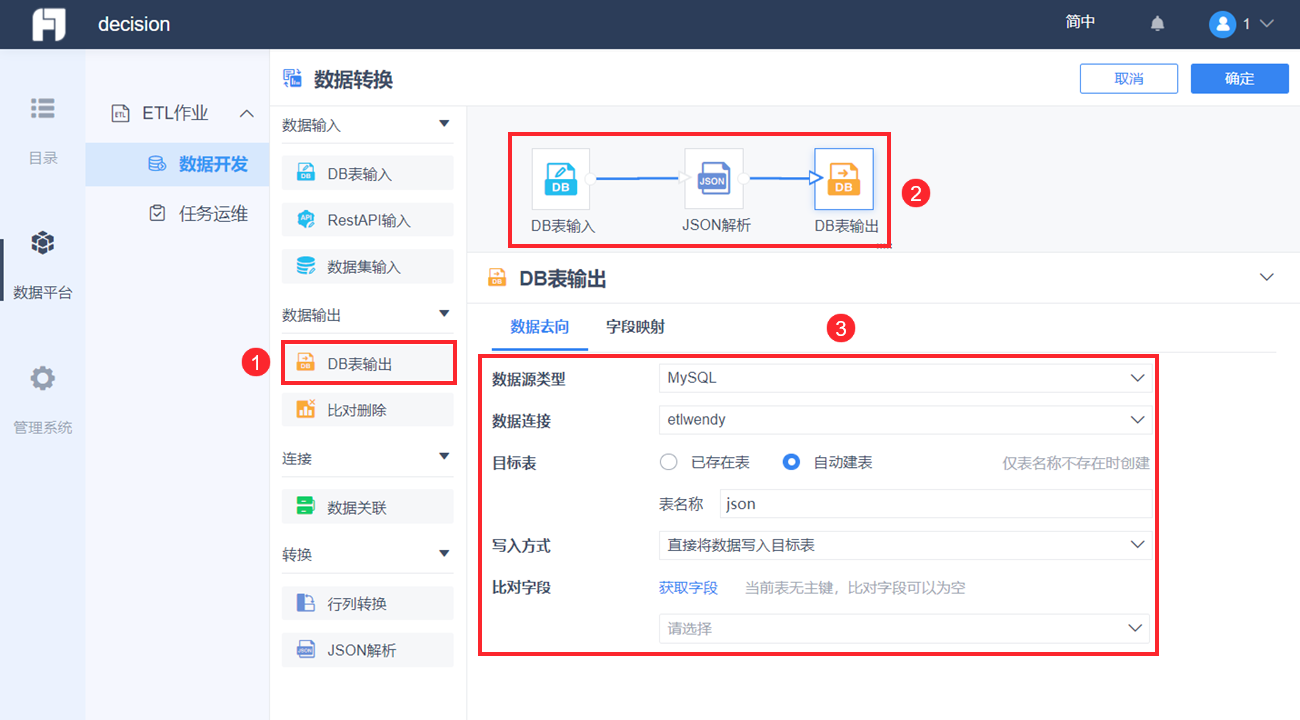Click the 数据开发 database icon
Image resolution: width=1300 pixels, height=720 pixels.
point(157,164)
